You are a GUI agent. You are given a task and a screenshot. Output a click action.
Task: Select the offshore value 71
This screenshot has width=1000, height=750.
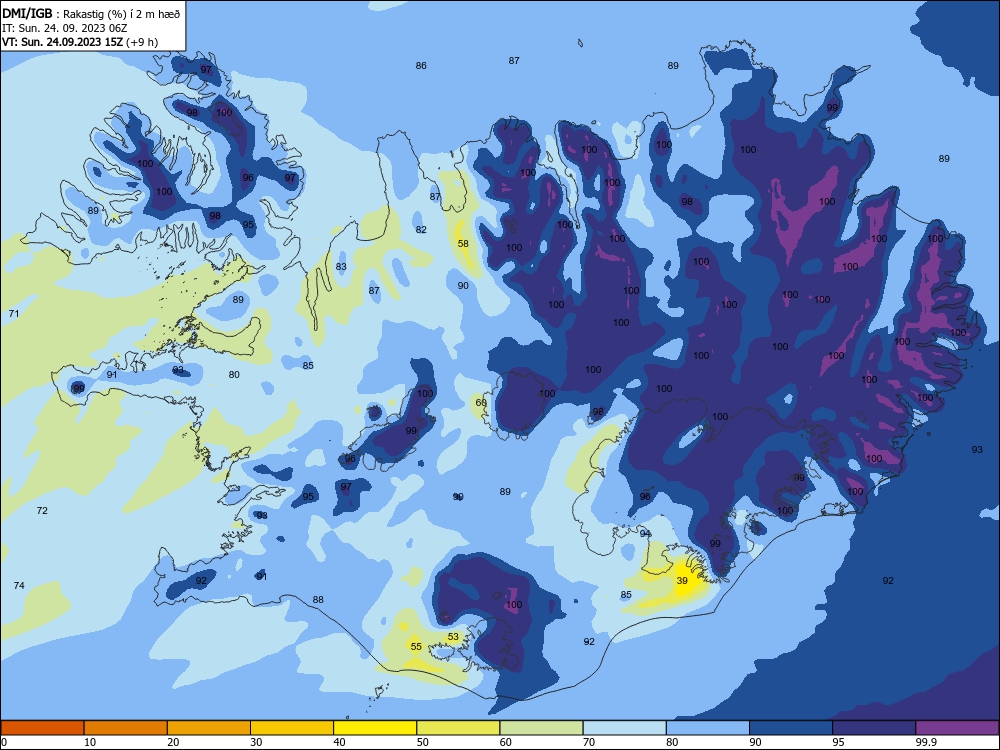click(x=14, y=313)
